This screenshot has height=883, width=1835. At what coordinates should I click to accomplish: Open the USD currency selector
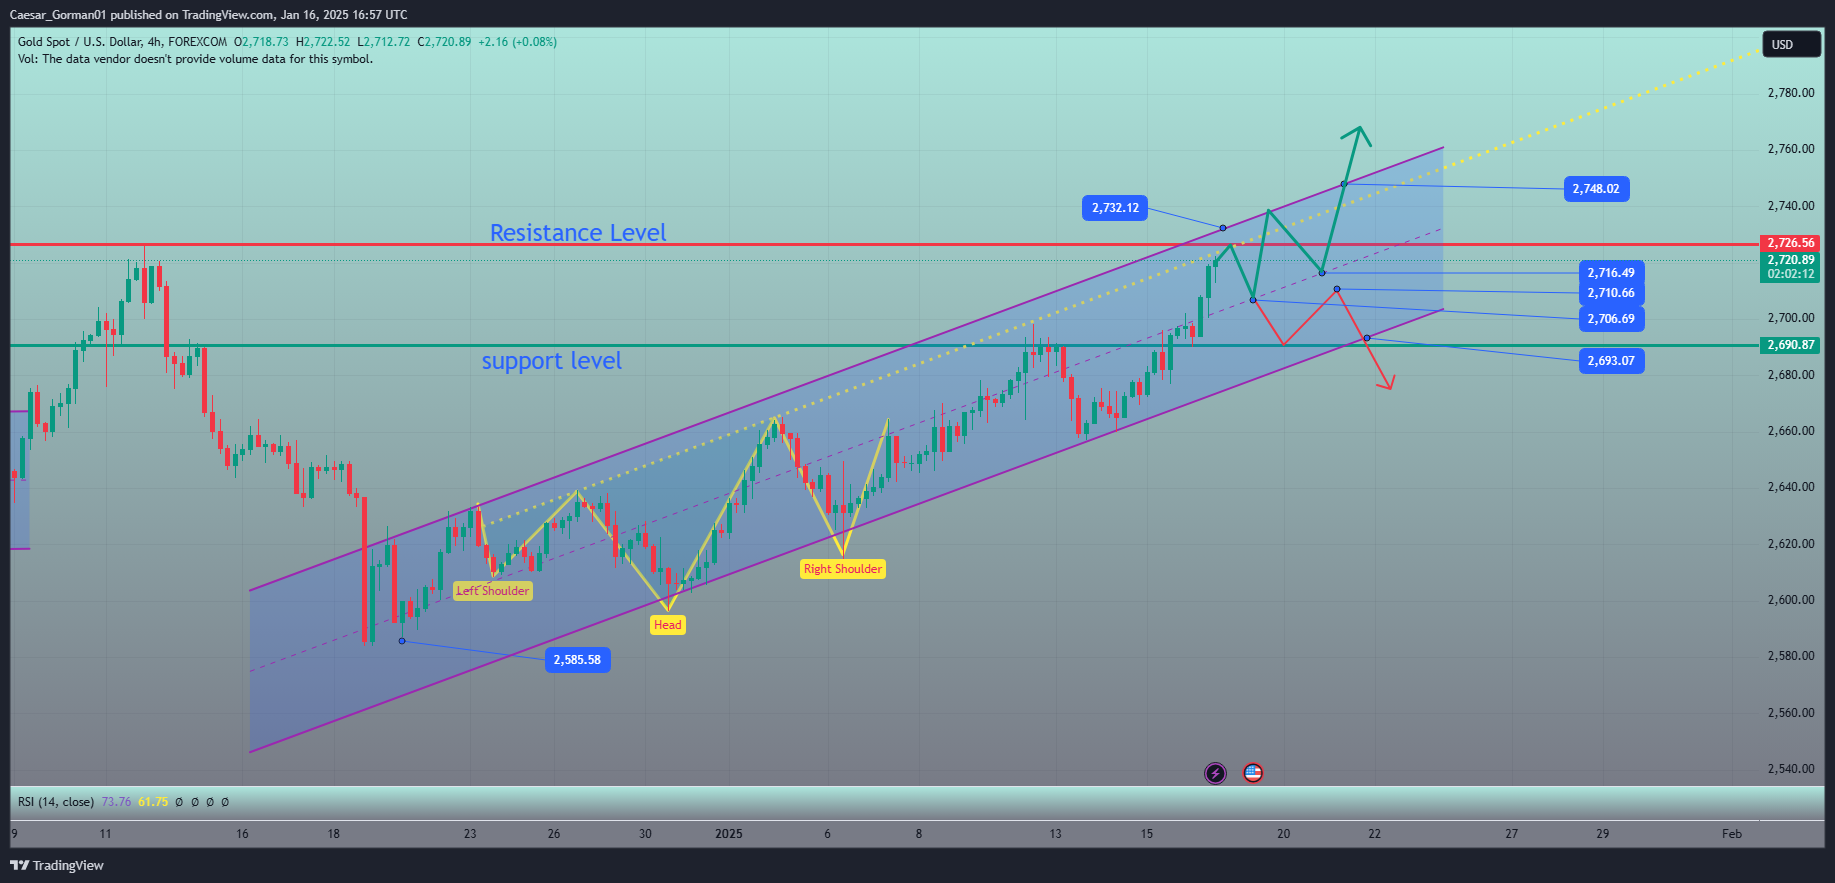click(1791, 44)
